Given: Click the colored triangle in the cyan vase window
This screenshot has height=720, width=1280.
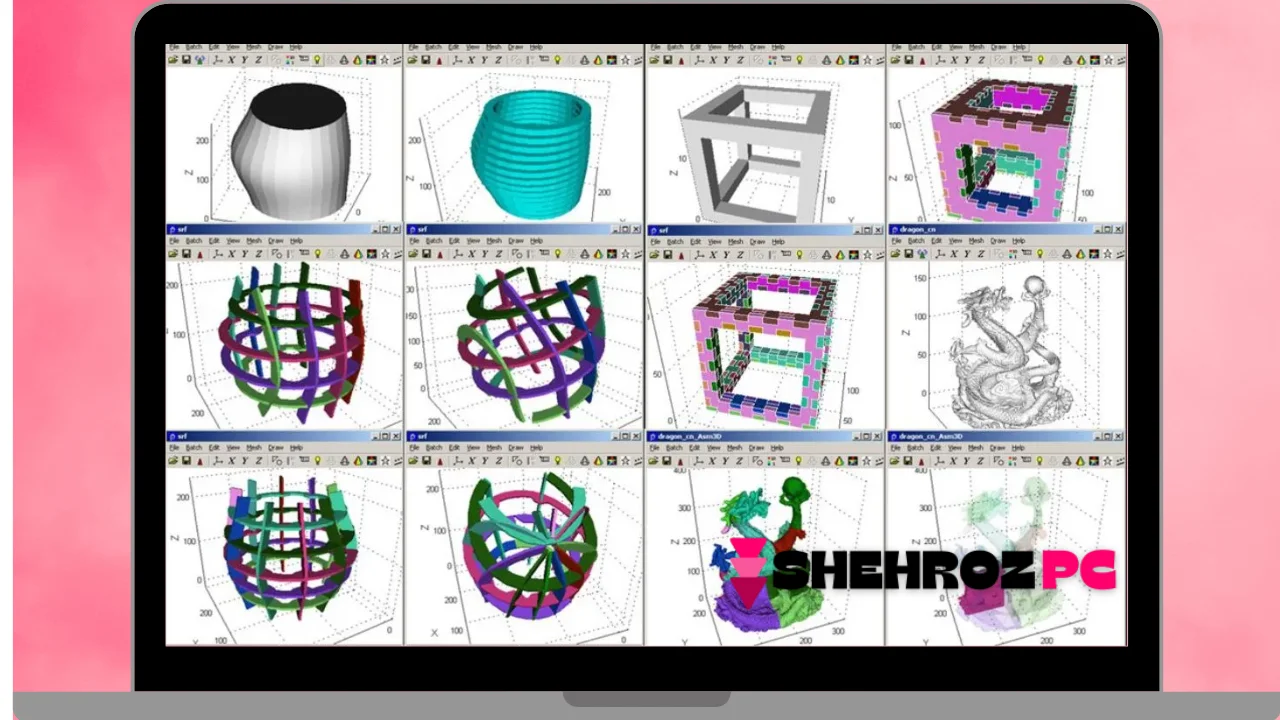Looking at the screenshot, I should [x=597, y=59].
